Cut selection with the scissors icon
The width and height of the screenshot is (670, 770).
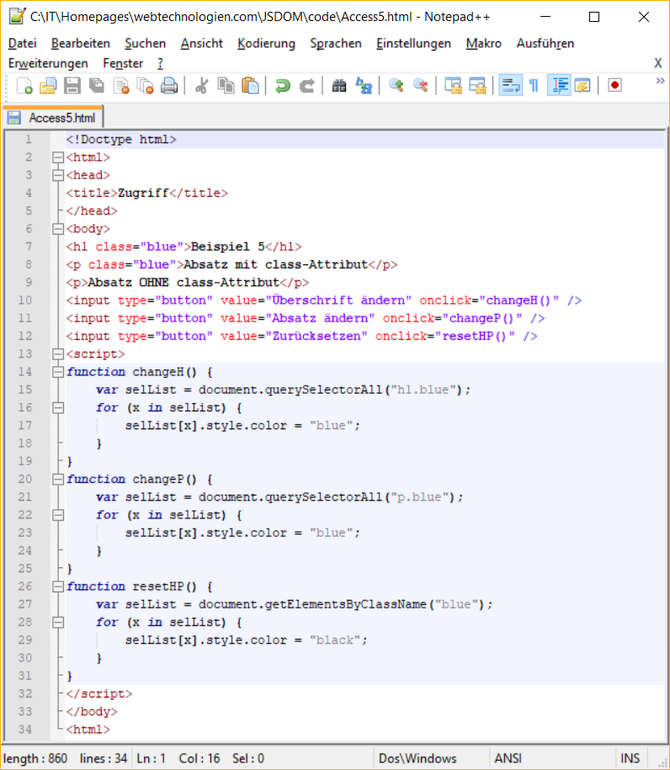point(201,86)
